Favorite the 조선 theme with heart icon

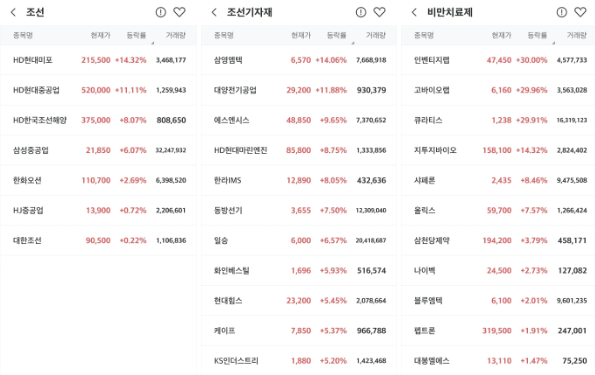point(179,13)
